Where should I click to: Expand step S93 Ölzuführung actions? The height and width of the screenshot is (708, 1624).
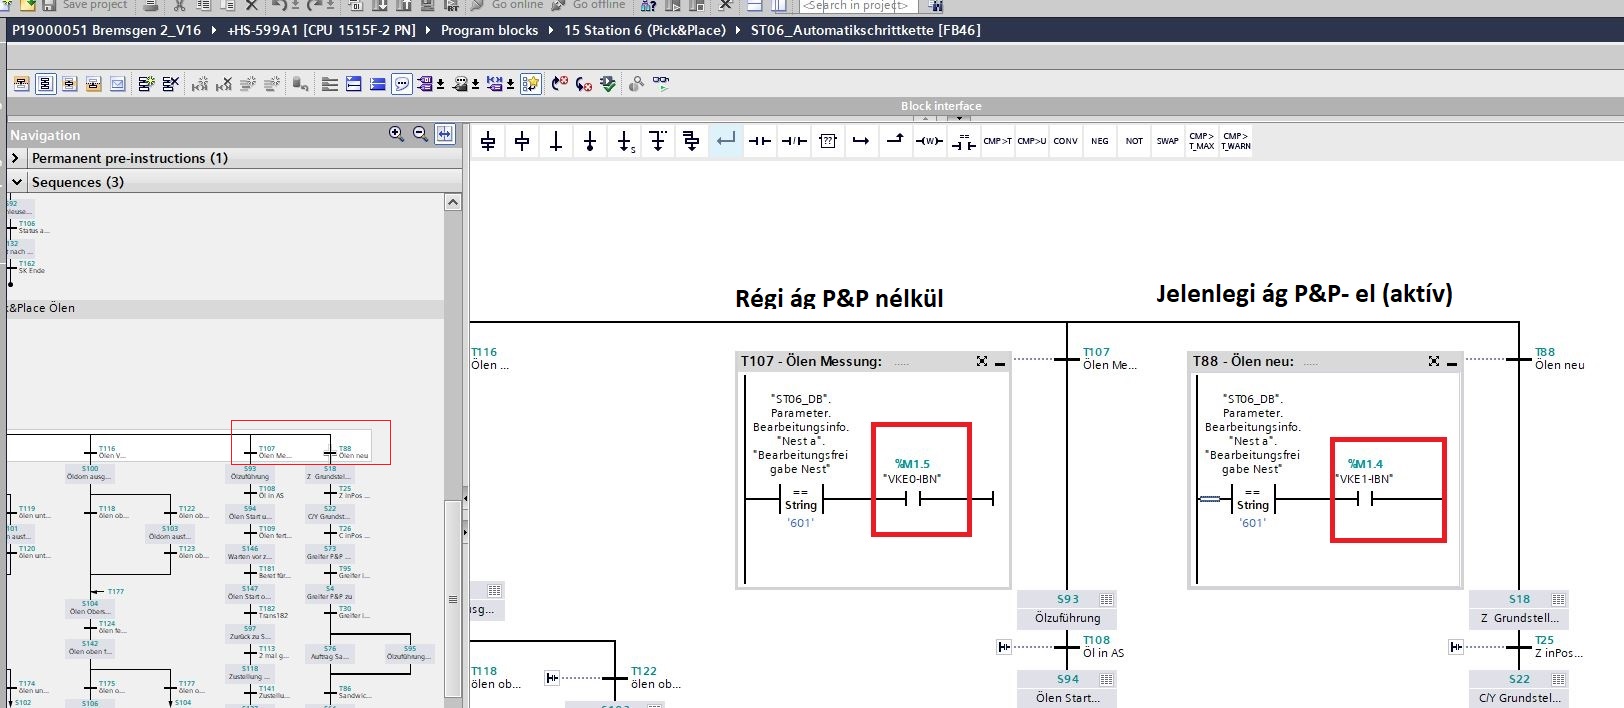(x=1106, y=600)
